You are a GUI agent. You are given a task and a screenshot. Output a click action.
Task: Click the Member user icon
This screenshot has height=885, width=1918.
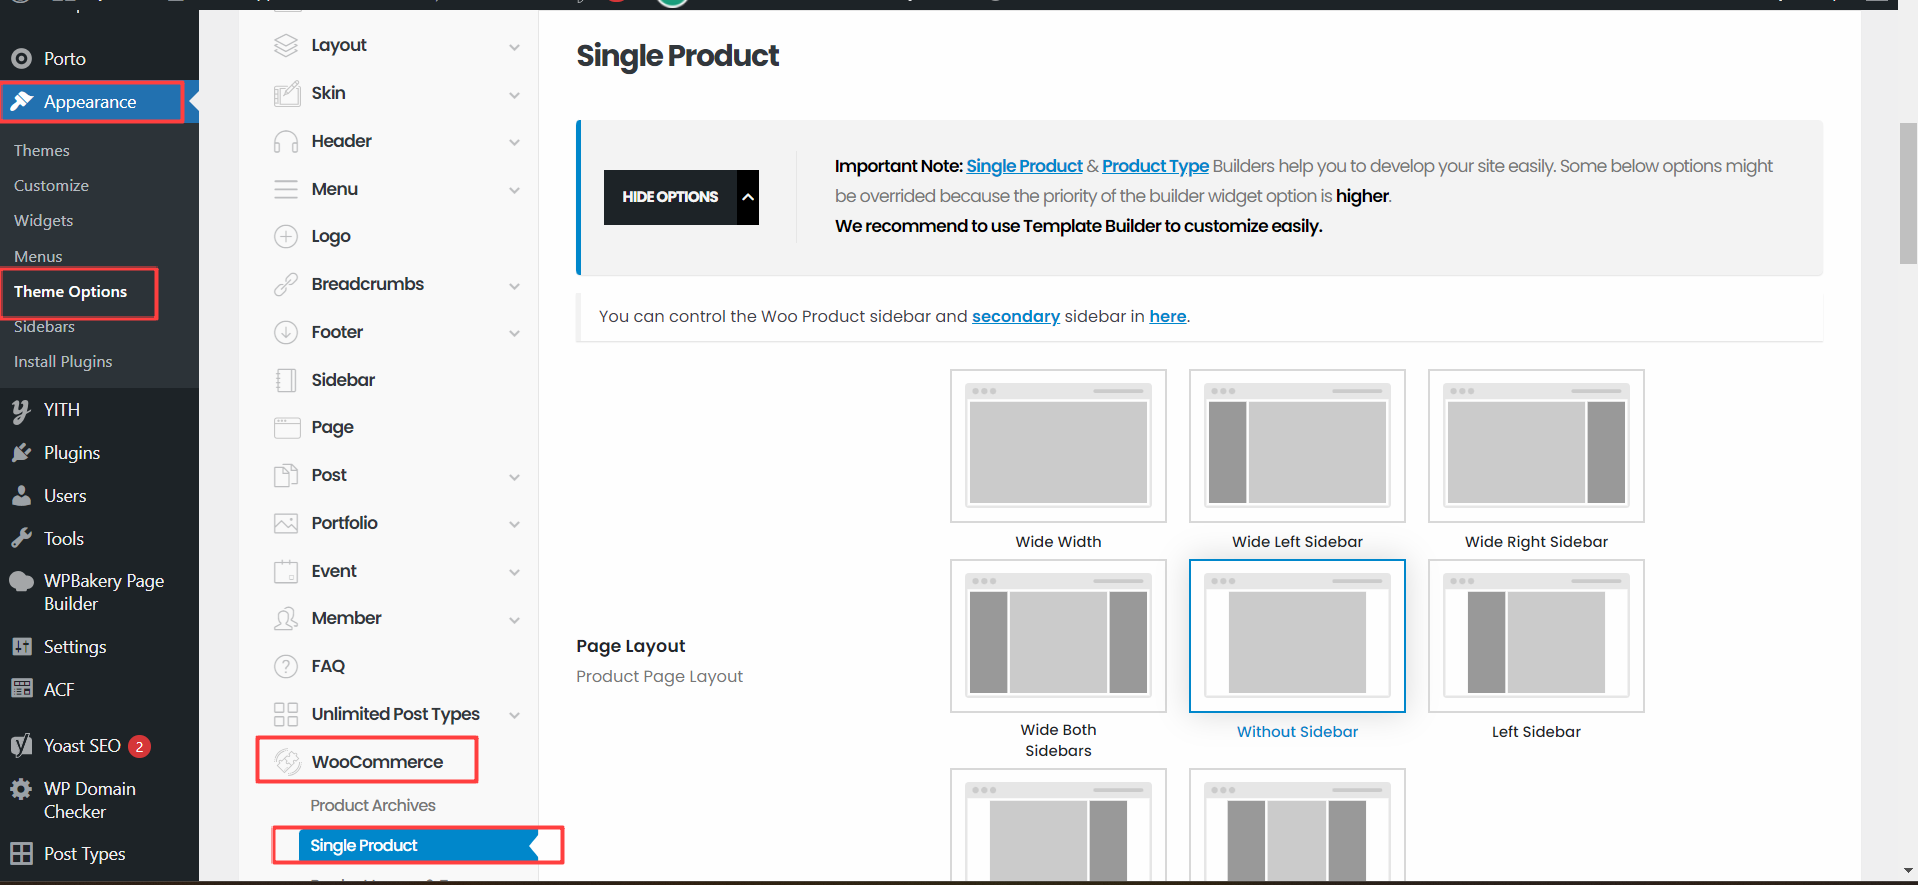pos(286,618)
